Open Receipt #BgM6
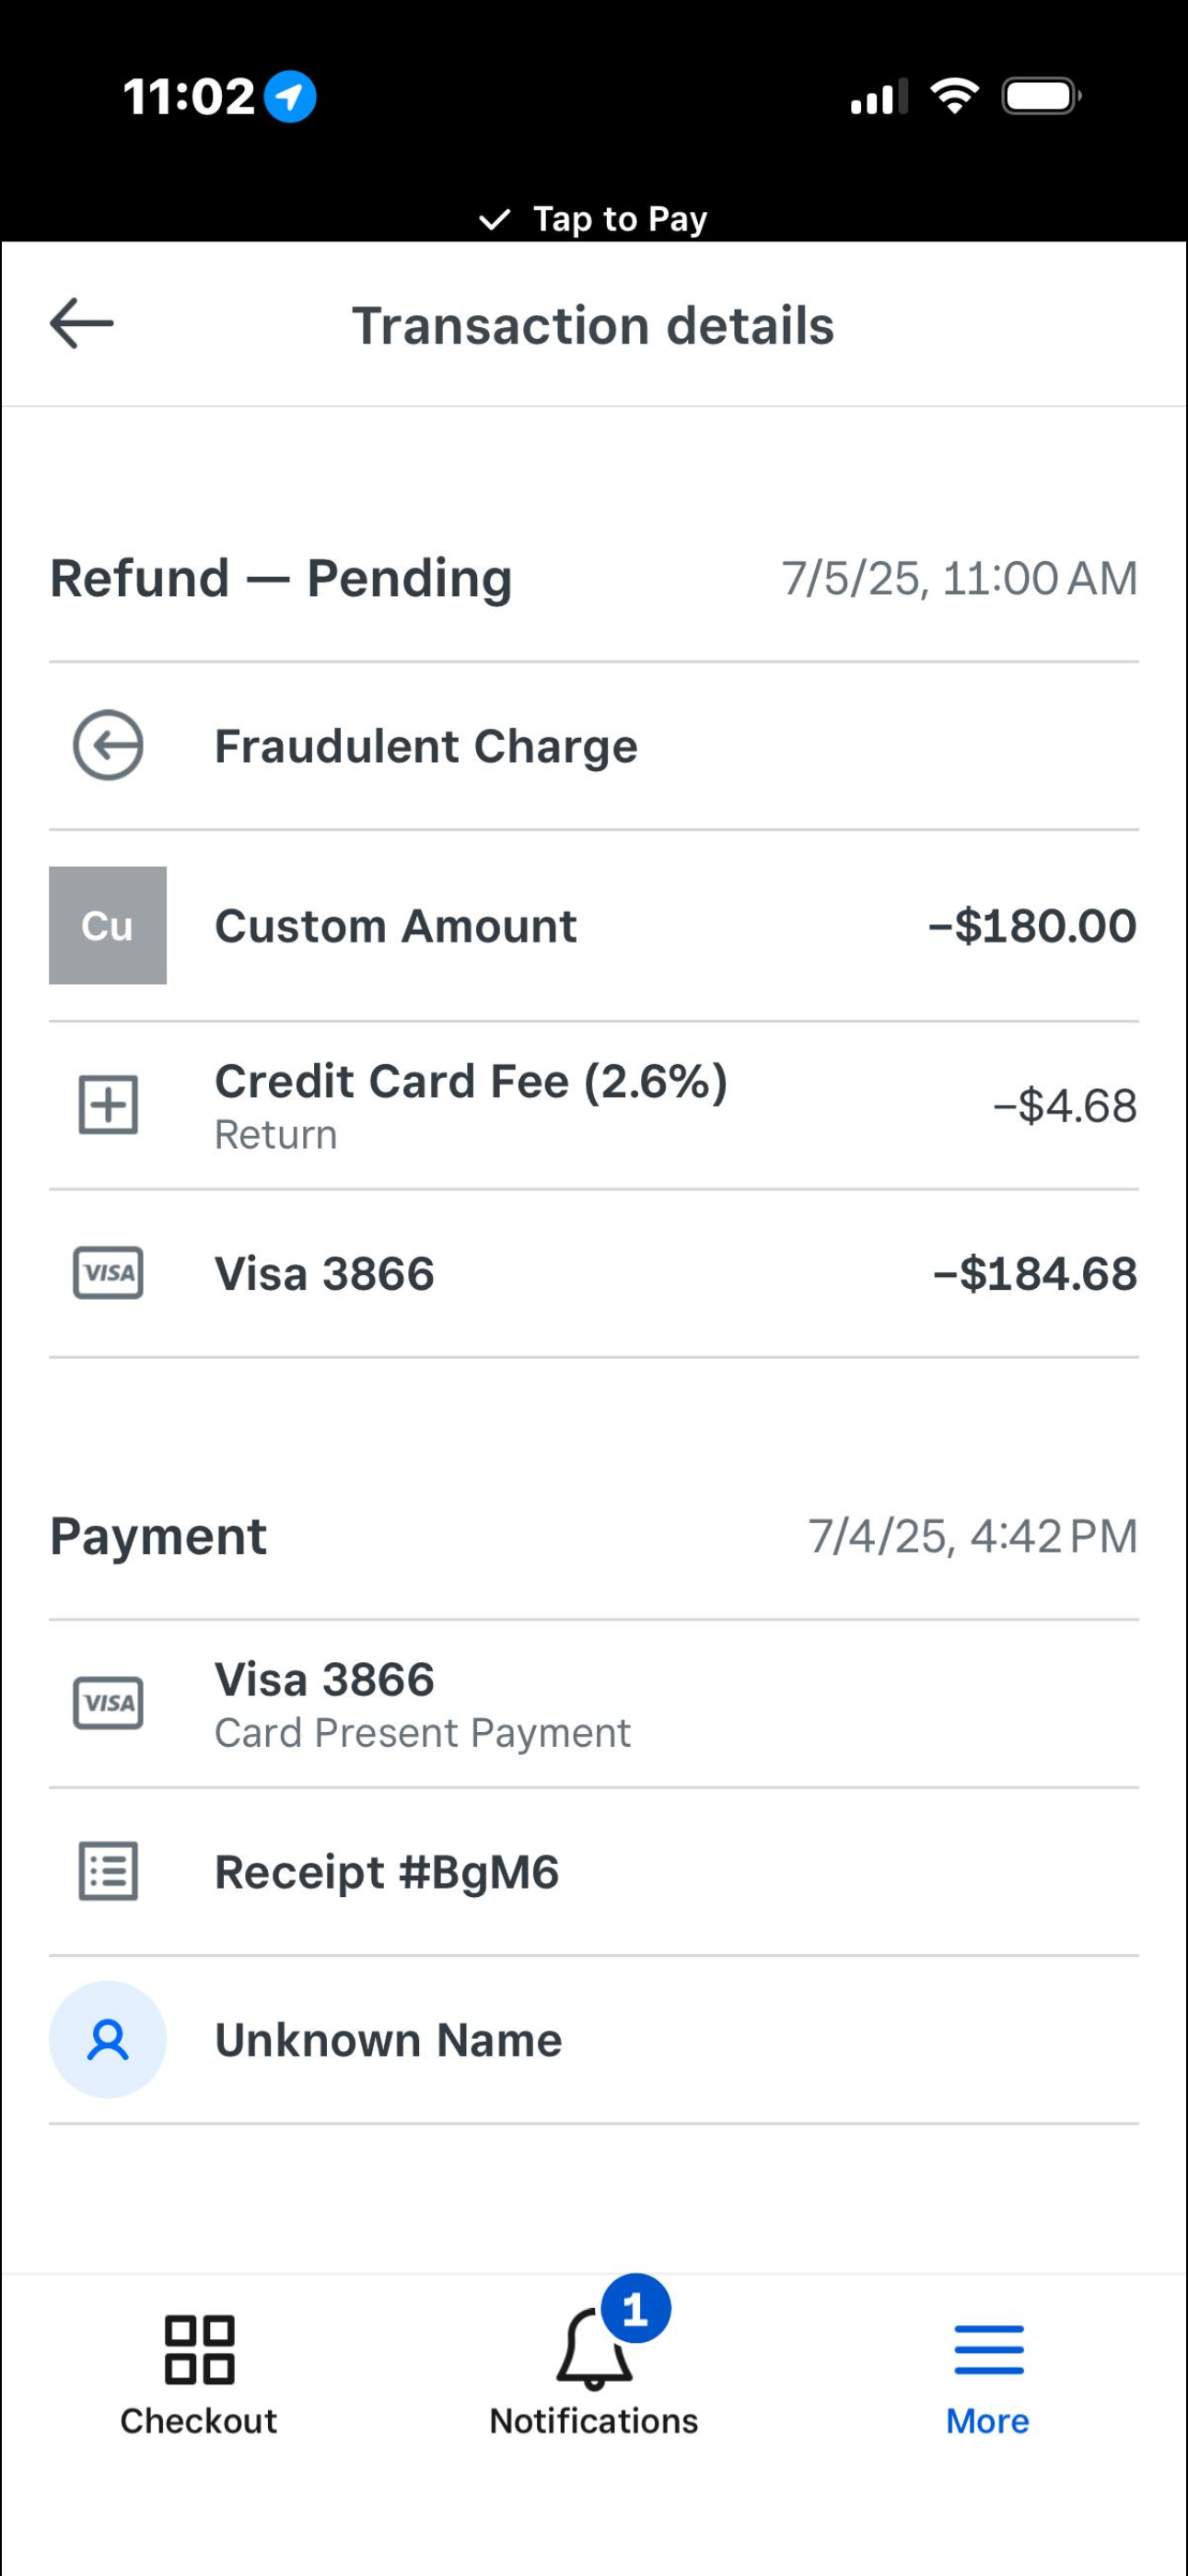The image size is (1188, 2576). point(387,1872)
